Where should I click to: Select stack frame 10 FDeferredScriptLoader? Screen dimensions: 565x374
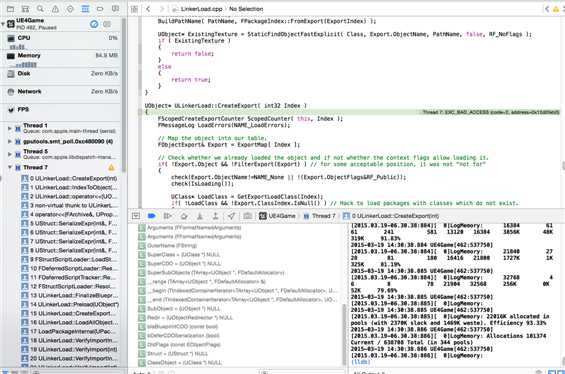click(x=69, y=268)
